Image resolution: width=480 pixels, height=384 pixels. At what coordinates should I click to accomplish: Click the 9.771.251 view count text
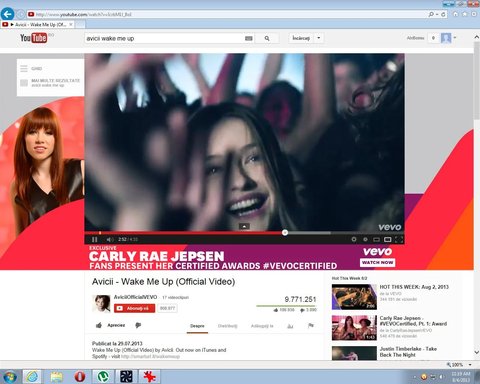coord(300,299)
